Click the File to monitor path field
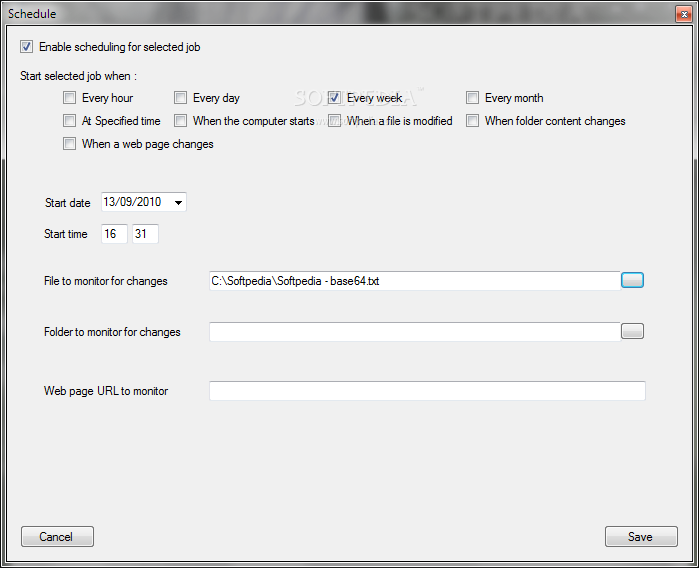This screenshot has height=568, width=699. coord(415,281)
